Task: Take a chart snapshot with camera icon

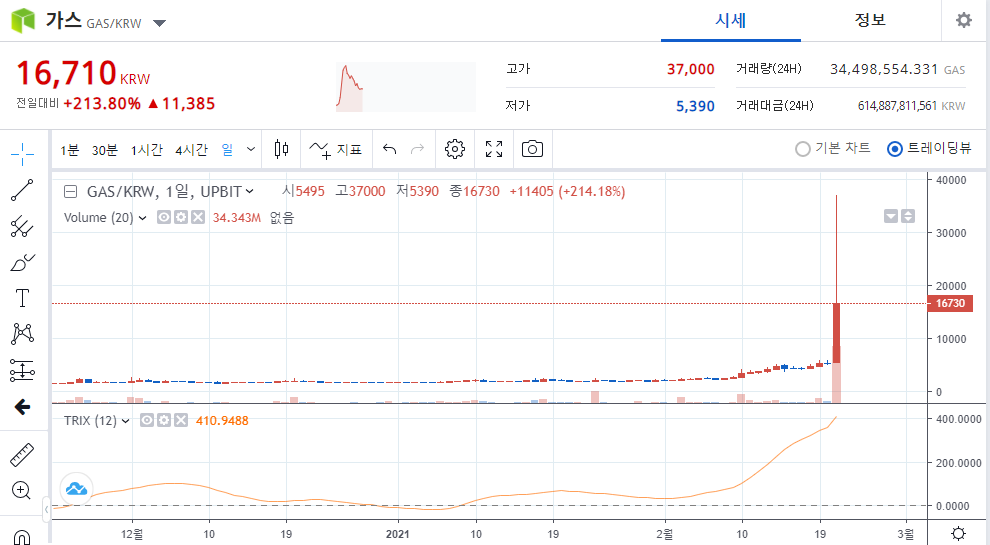Action: 532,149
